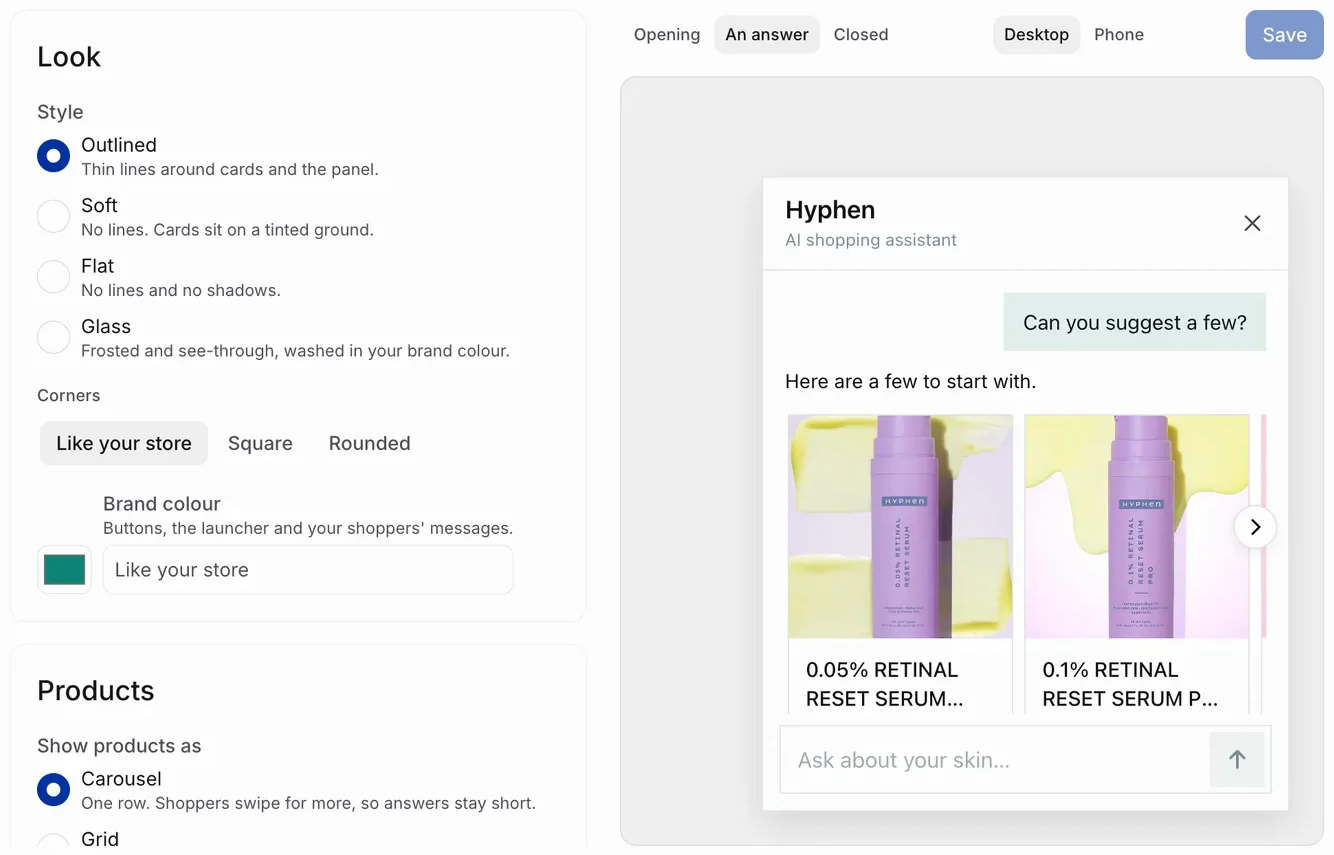Open the 0.05% Retinal Reset Serum image
The width and height of the screenshot is (1334, 855).
[900, 527]
